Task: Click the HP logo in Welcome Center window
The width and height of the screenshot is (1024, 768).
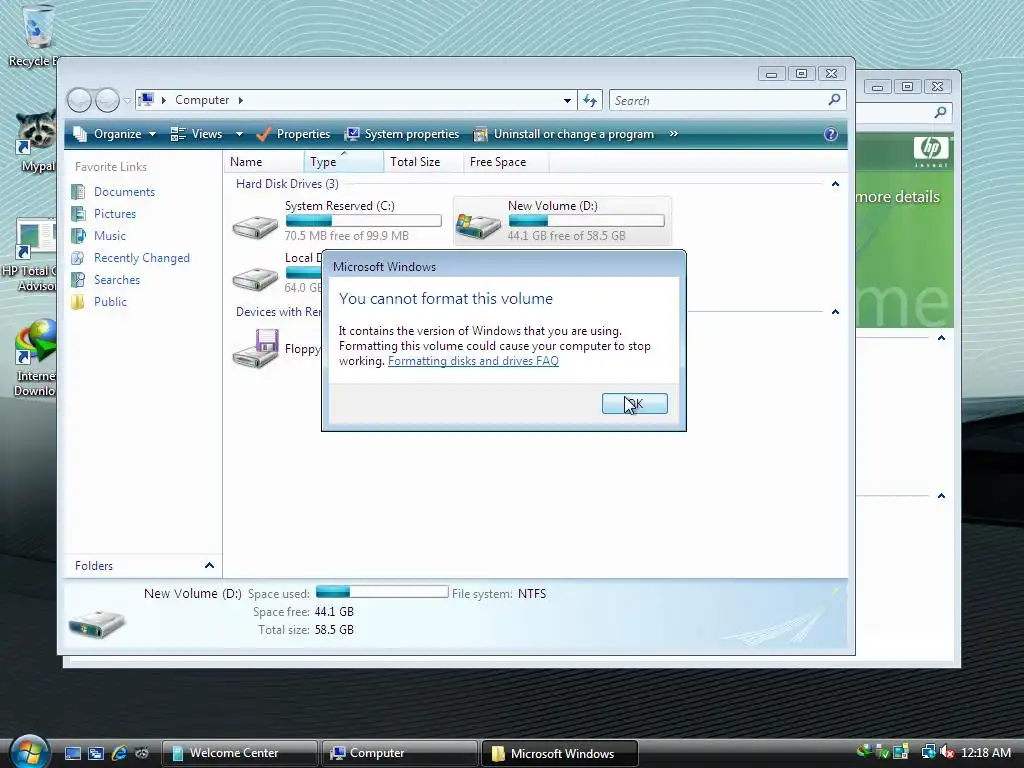Action: (930, 149)
